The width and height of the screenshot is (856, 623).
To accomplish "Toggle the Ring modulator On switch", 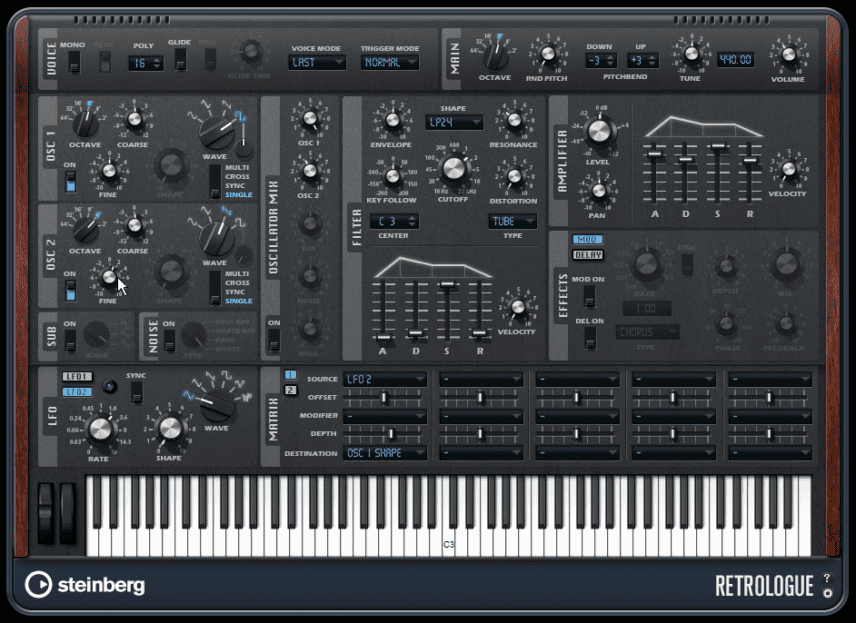I will click(x=274, y=341).
